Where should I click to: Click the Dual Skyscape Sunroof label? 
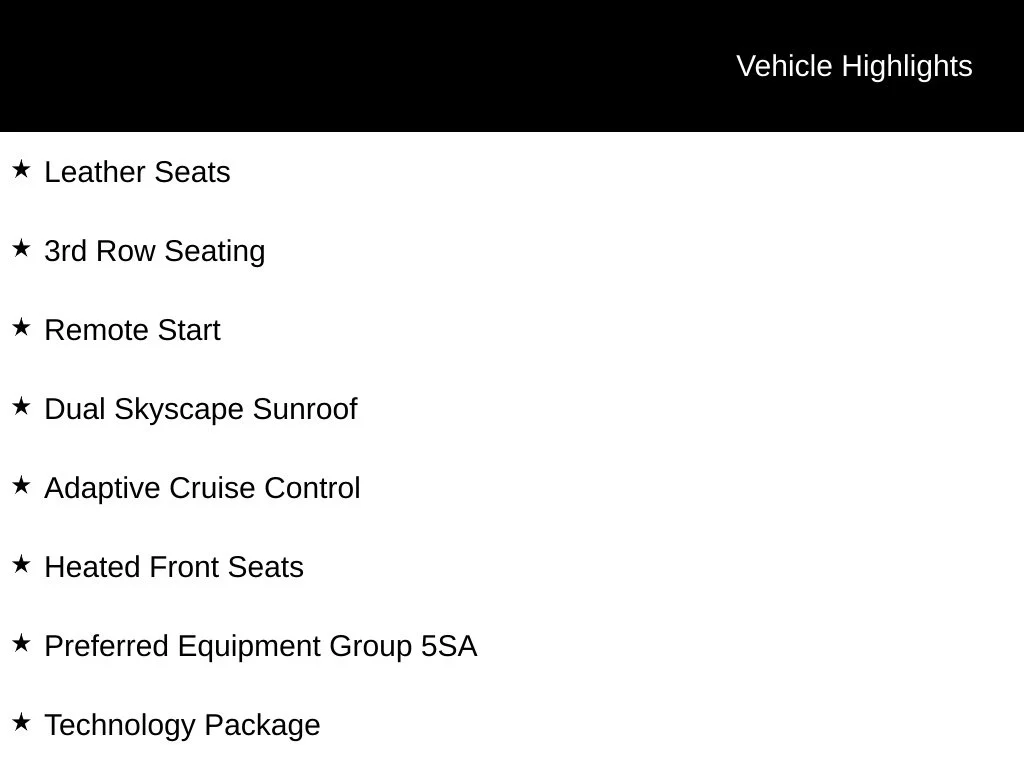200,410
